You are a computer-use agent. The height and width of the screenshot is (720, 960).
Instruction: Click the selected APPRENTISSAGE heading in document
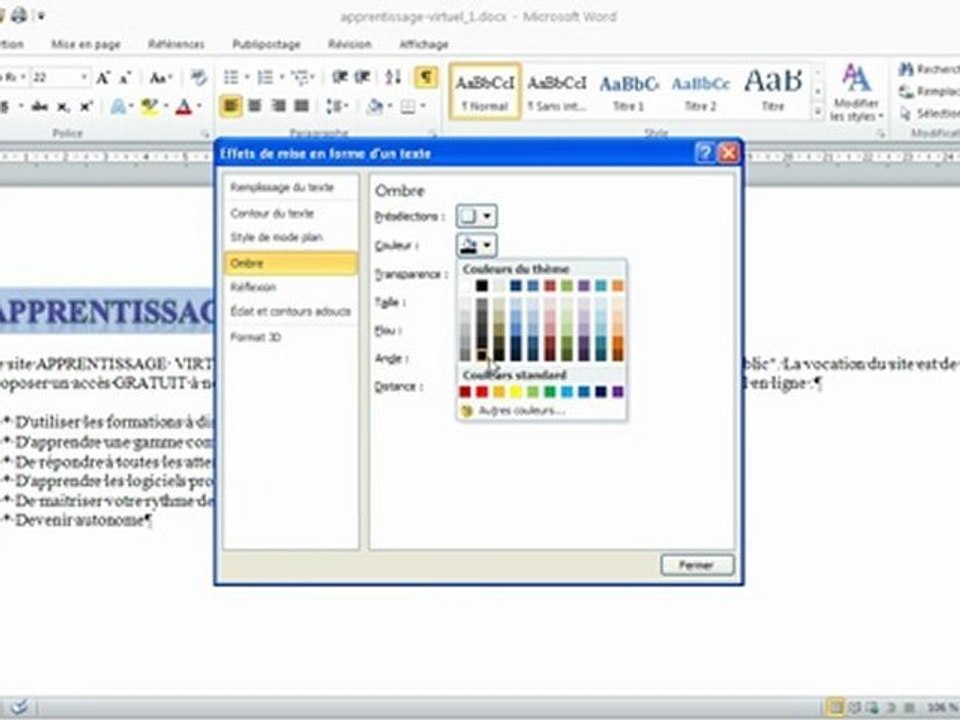click(x=105, y=312)
